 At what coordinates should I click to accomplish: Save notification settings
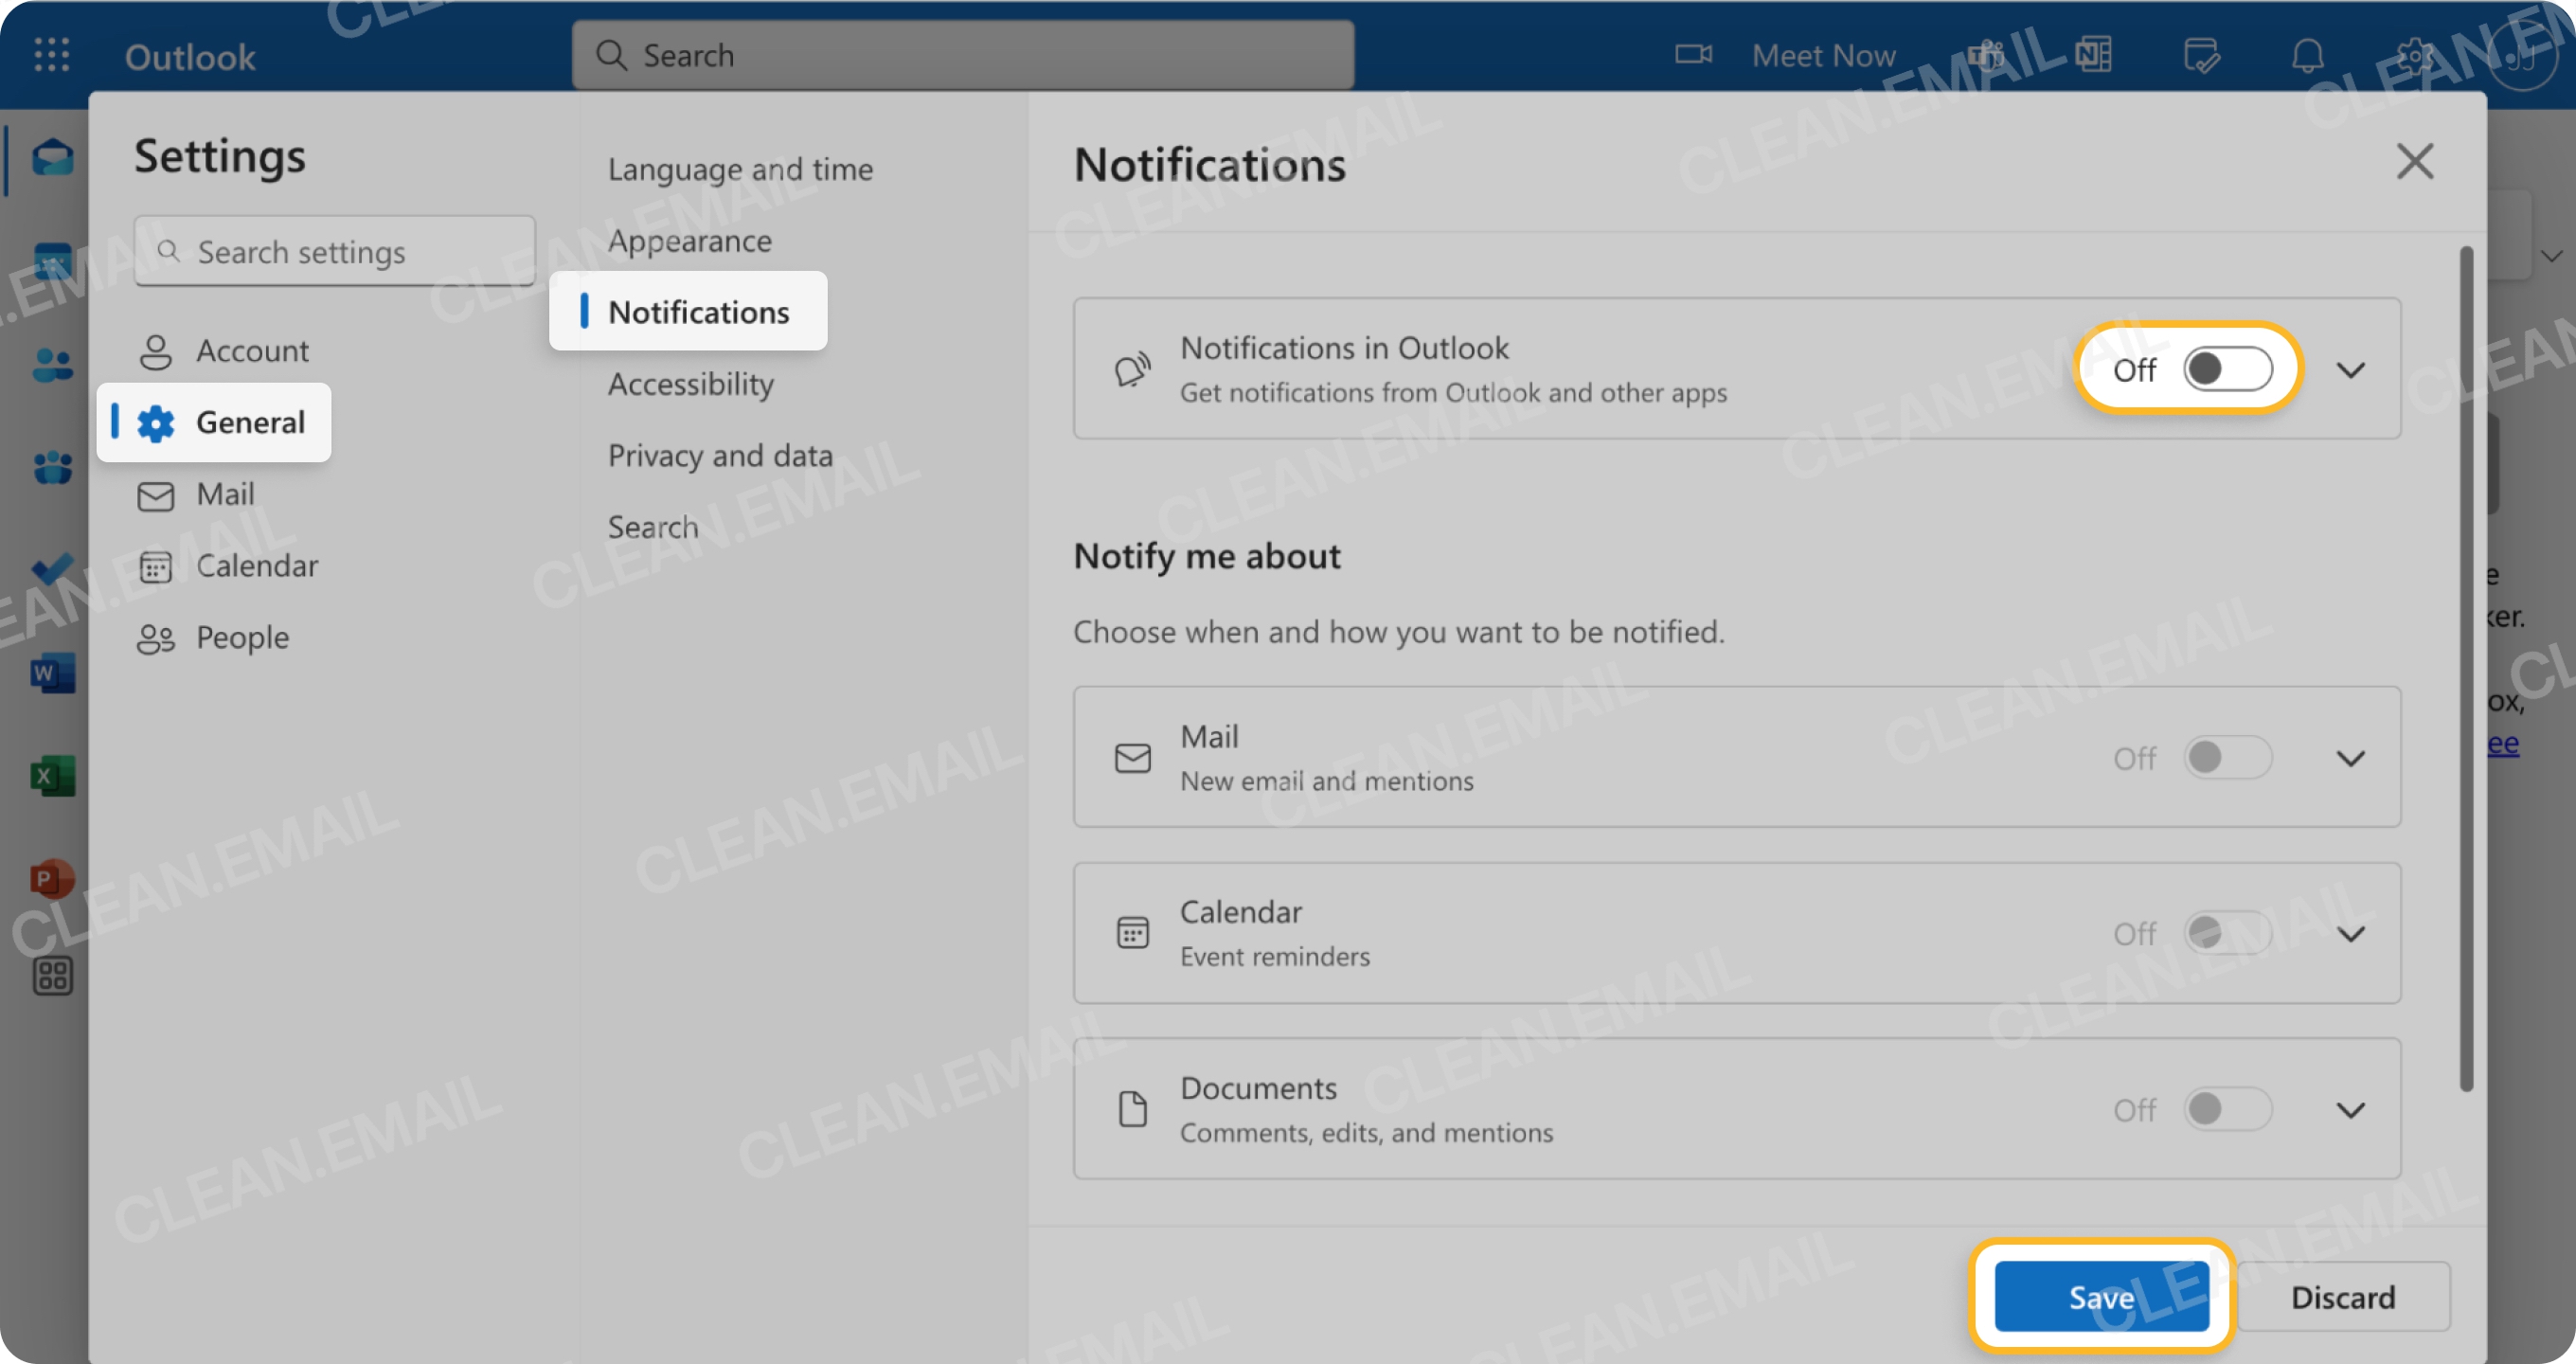2101,1297
